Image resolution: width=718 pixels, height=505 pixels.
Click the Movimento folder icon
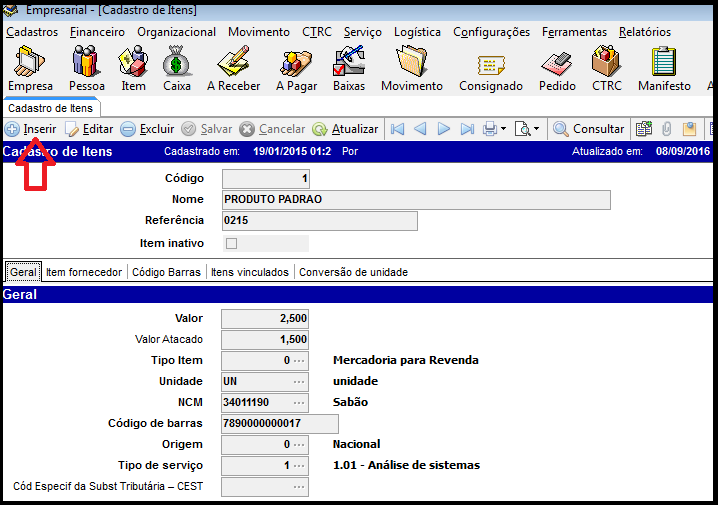[411, 68]
